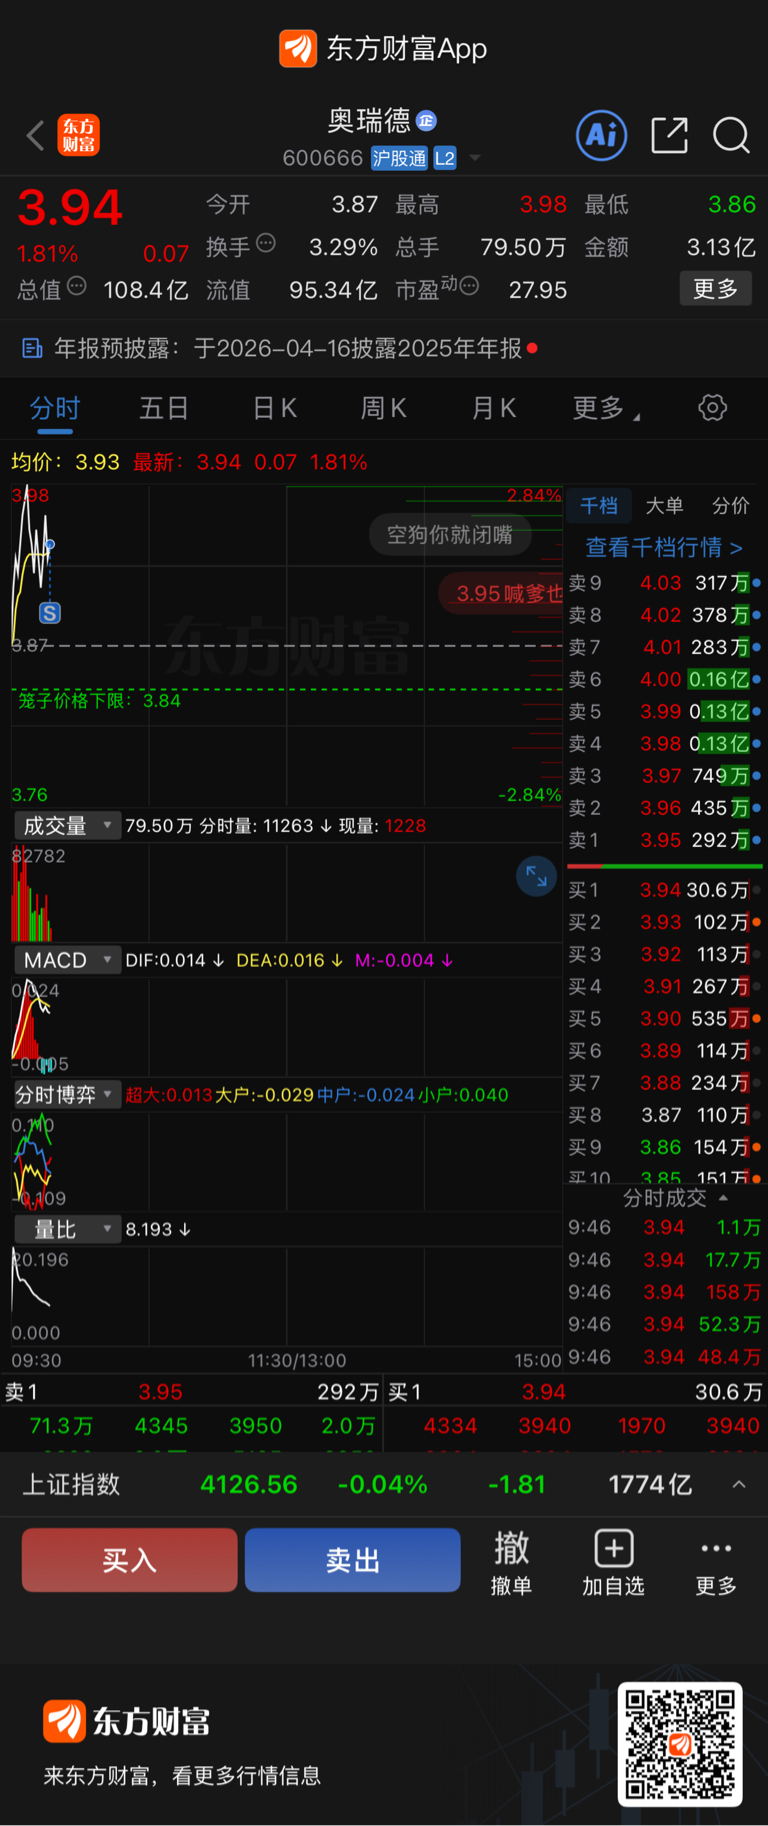
Task: Tap 卖6 row at 4.00
Action: tap(665, 679)
